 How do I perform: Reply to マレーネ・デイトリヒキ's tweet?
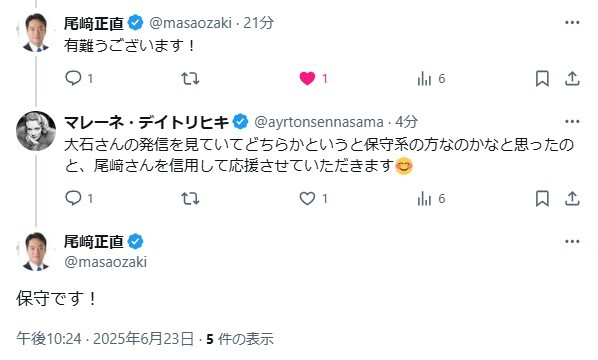tap(73, 198)
